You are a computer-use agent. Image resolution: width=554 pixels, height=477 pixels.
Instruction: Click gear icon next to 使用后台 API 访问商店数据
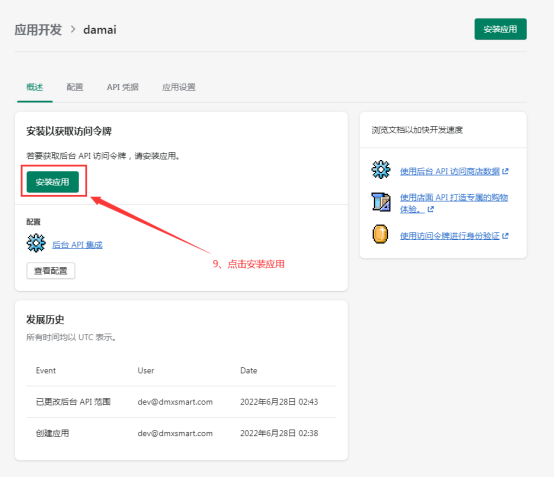[381, 170]
